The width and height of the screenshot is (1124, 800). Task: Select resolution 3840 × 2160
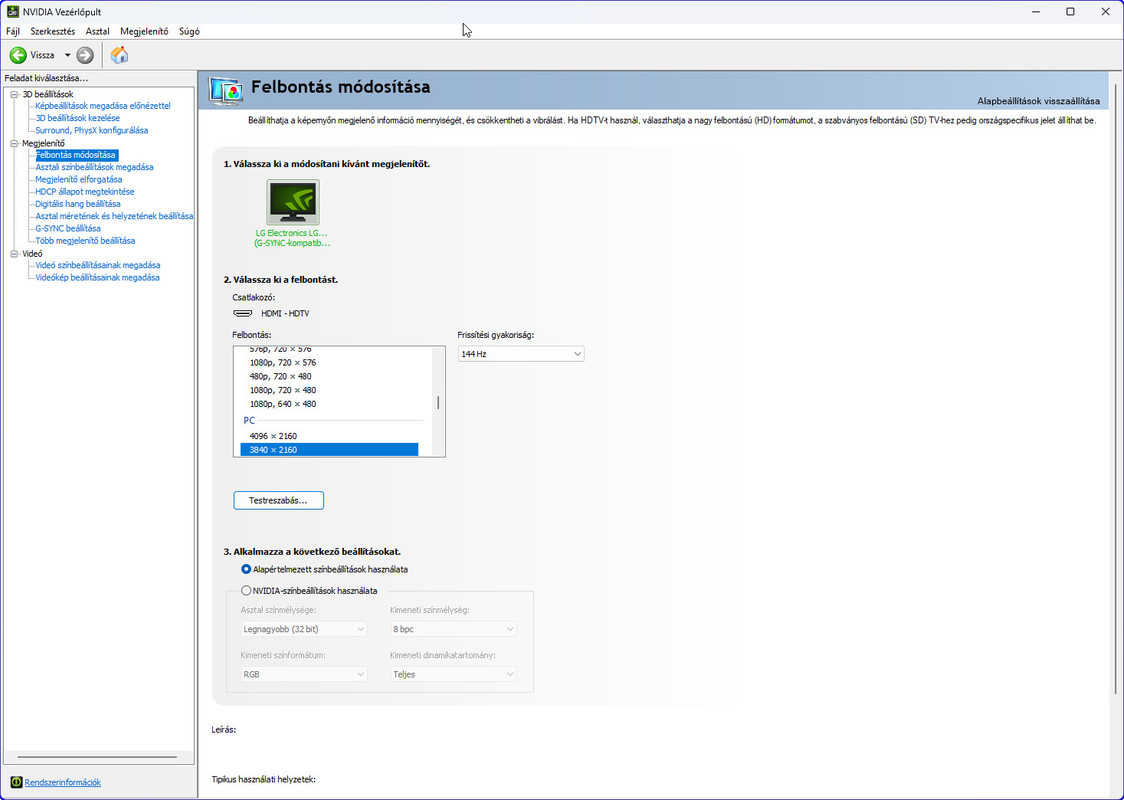coord(330,450)
